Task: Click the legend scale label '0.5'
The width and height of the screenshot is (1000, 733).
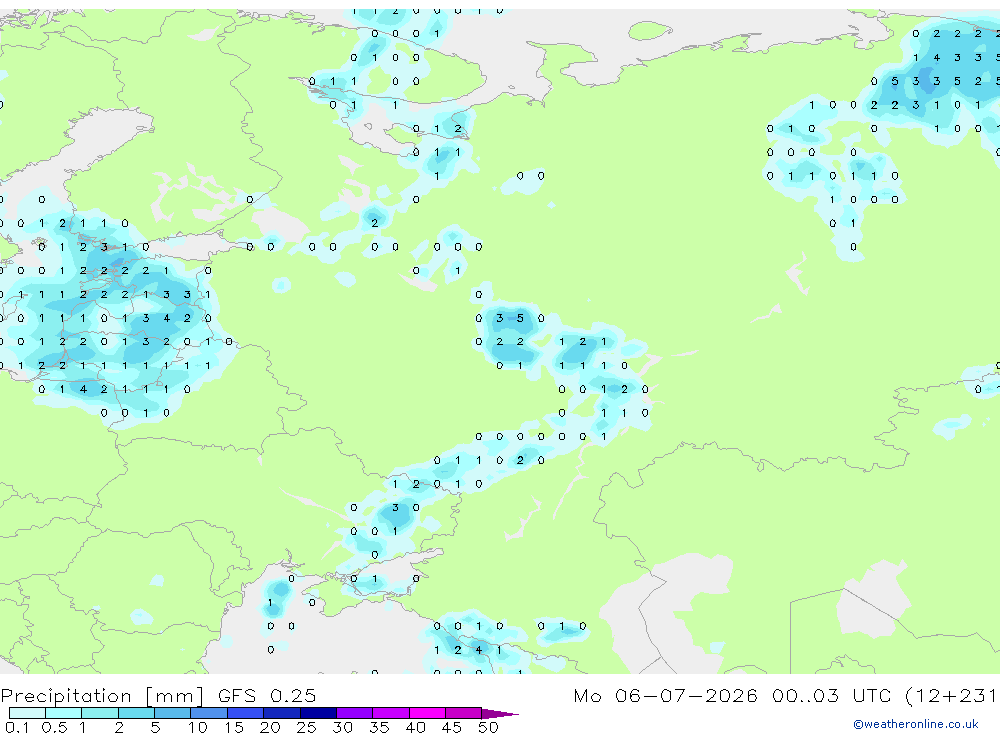Action: point(54,727)
